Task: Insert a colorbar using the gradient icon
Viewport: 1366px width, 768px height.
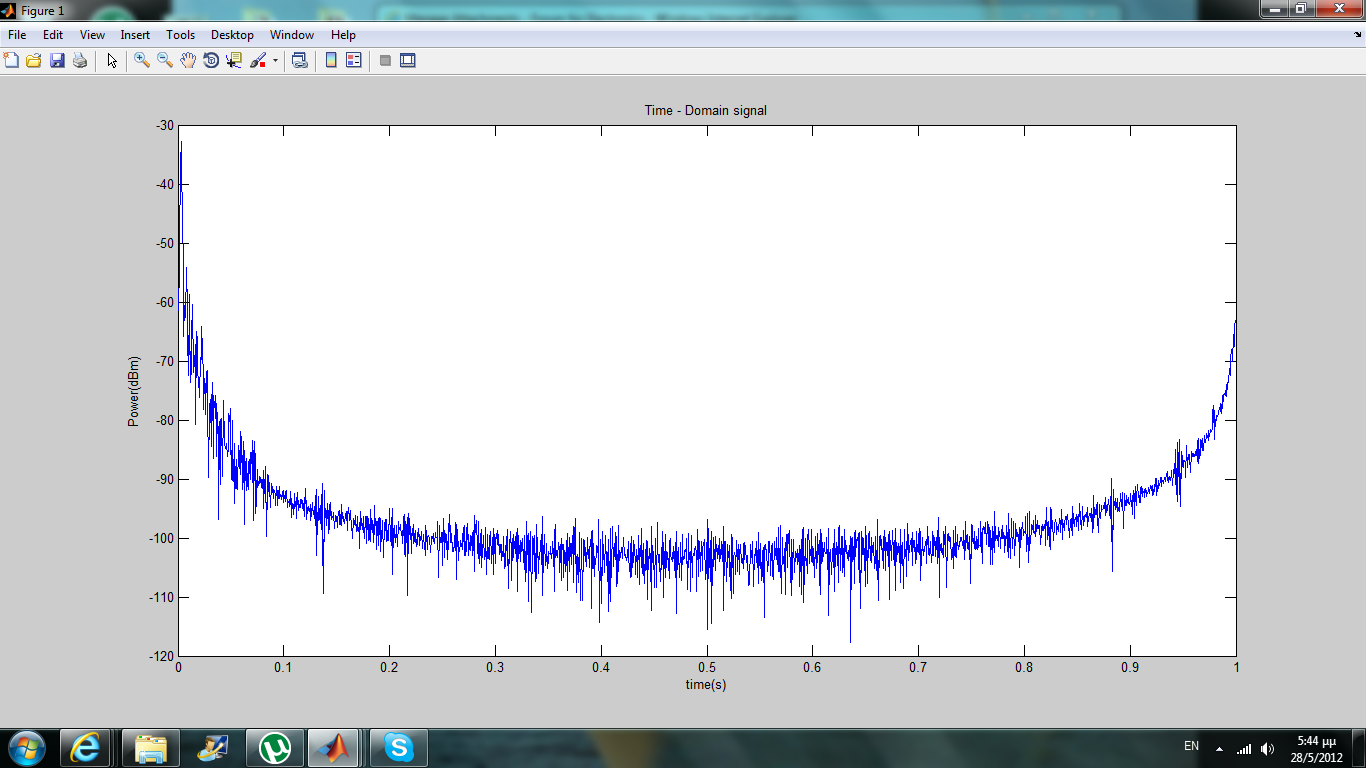Action: 331,61
